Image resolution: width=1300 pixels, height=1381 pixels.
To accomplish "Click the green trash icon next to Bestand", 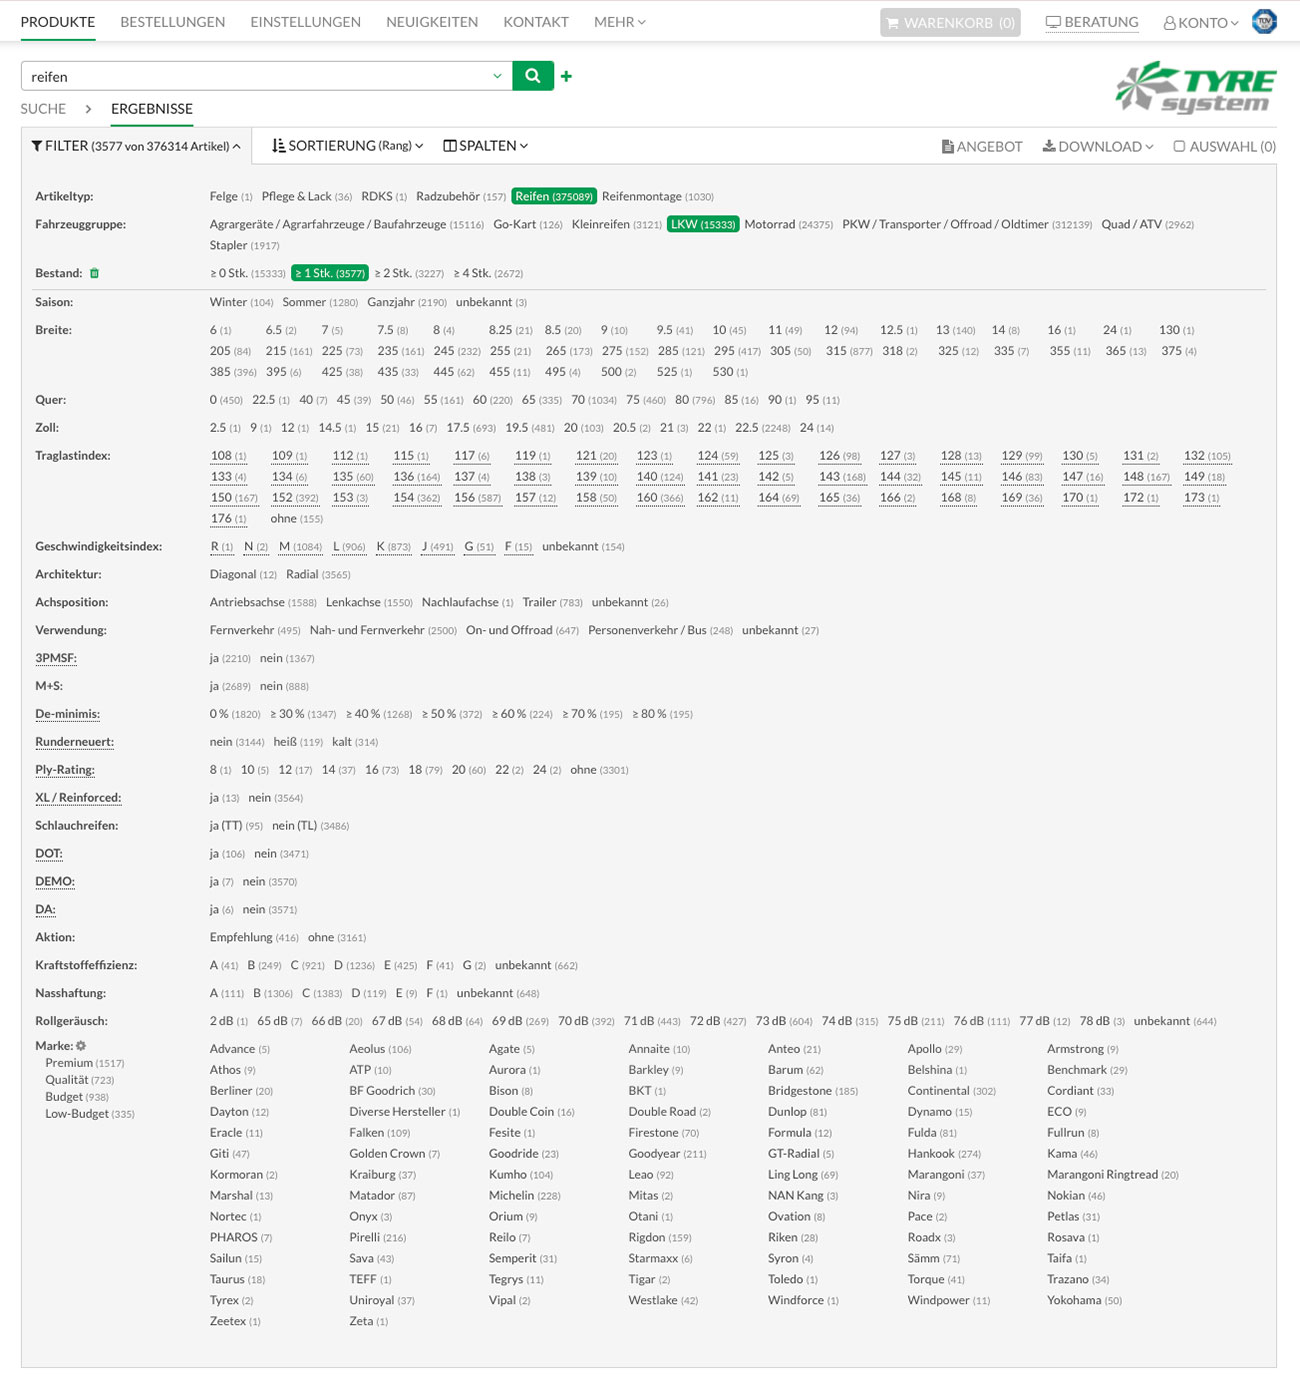I will coord(95,273).
